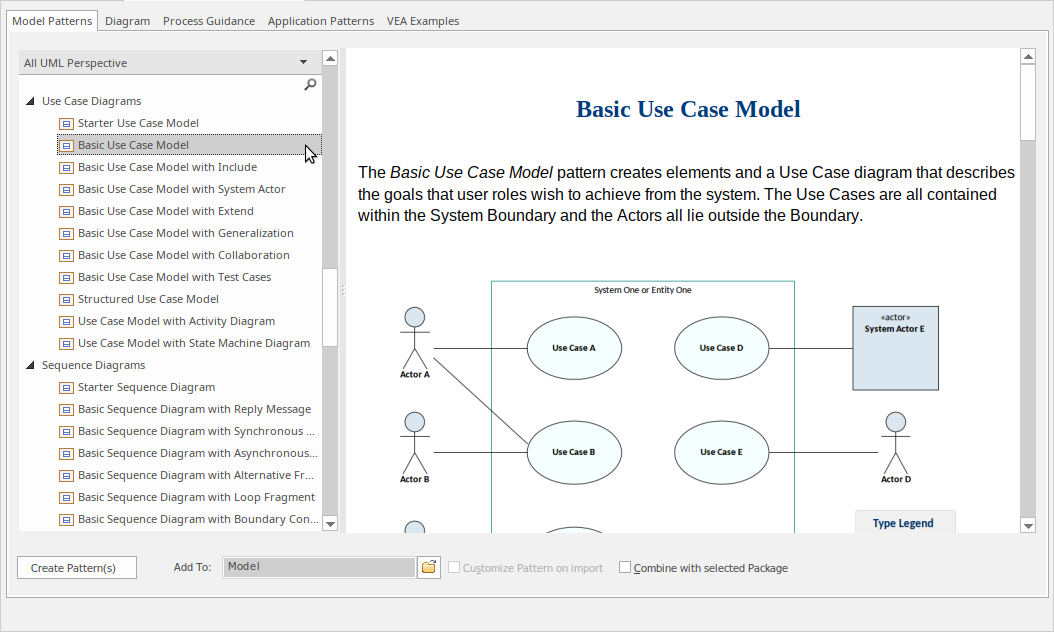This screenshot has width=1054, height=632.
Task: Open the Application Patterns tab
Action: (320, 21)
